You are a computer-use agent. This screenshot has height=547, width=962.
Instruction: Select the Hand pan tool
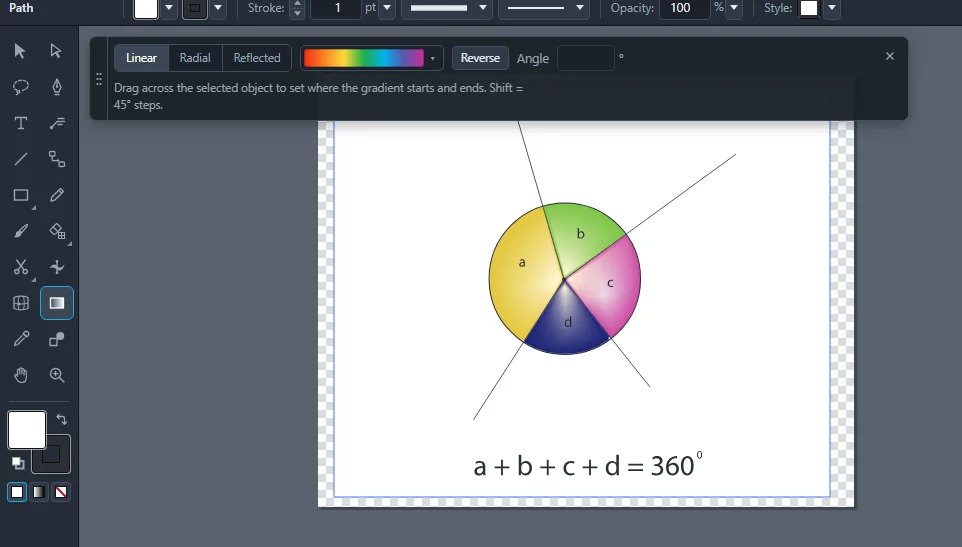(21, 375)
